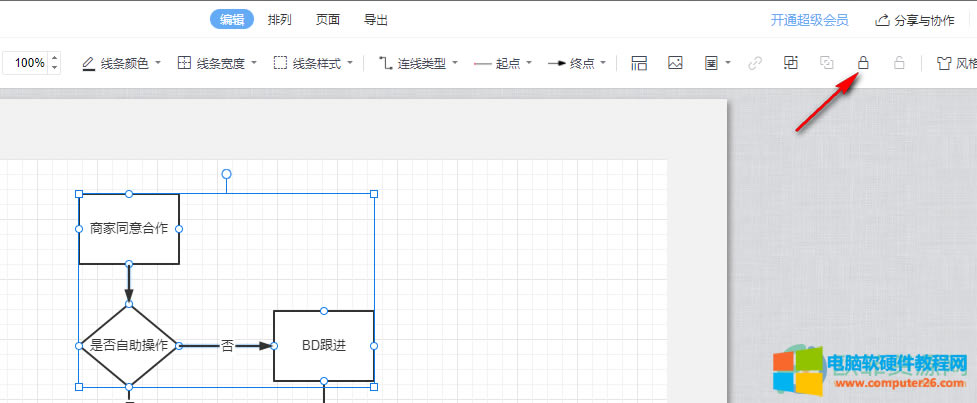Open the 终点 end-point dropdown
The image size is (977, 403).
(578, 63)
